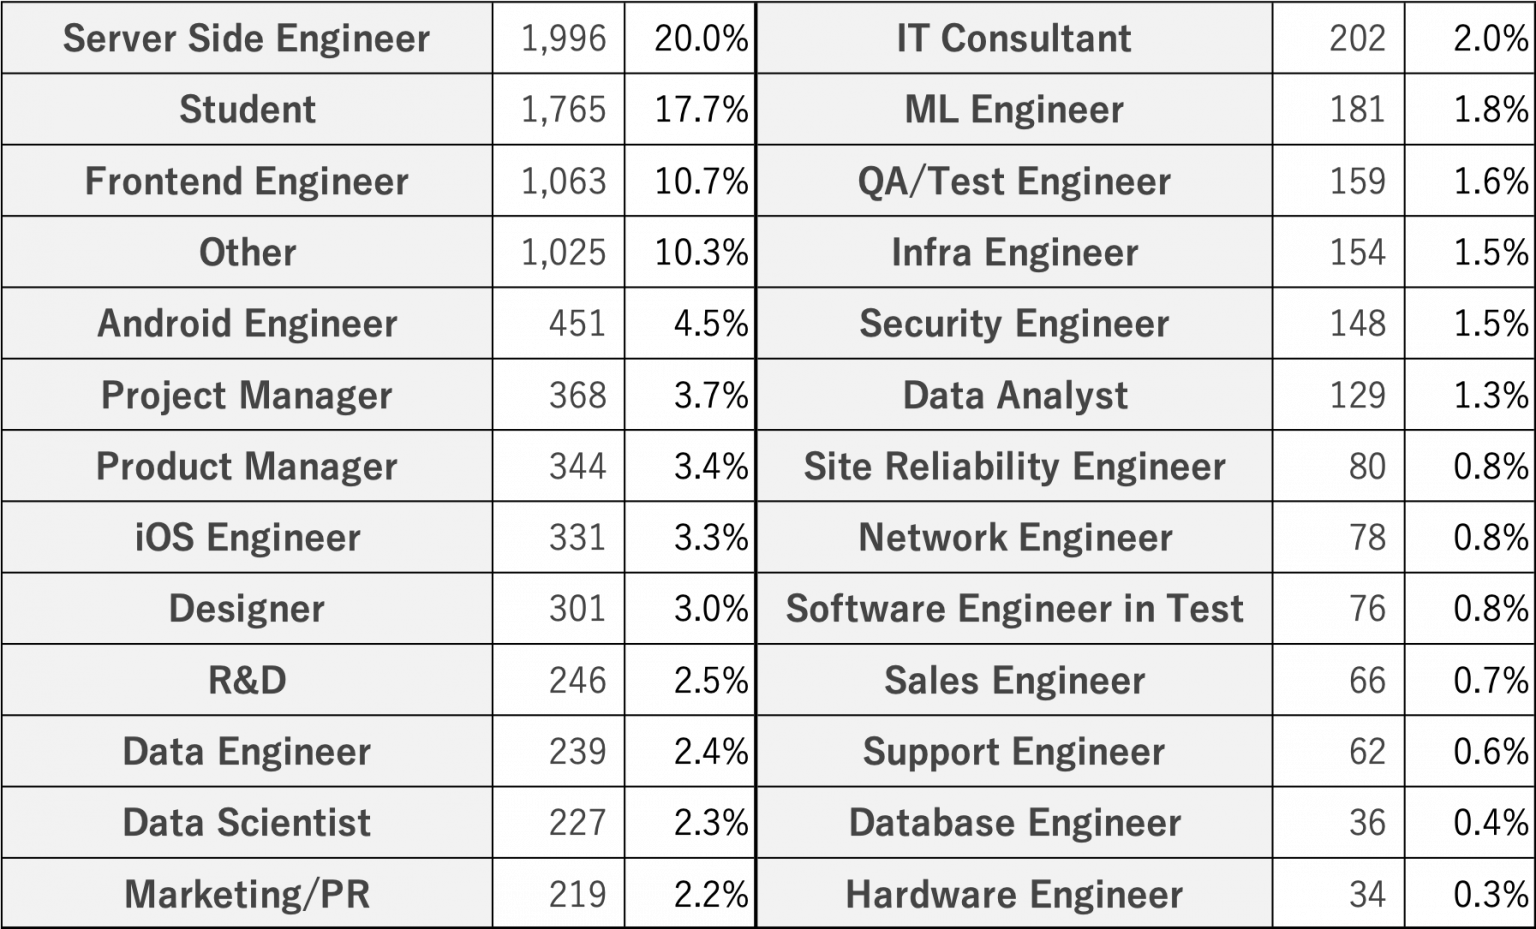Viewport: 1536px width, 929px height.
Task: Select the Server Side Engineer cell
Action: [x=247, y=38]
